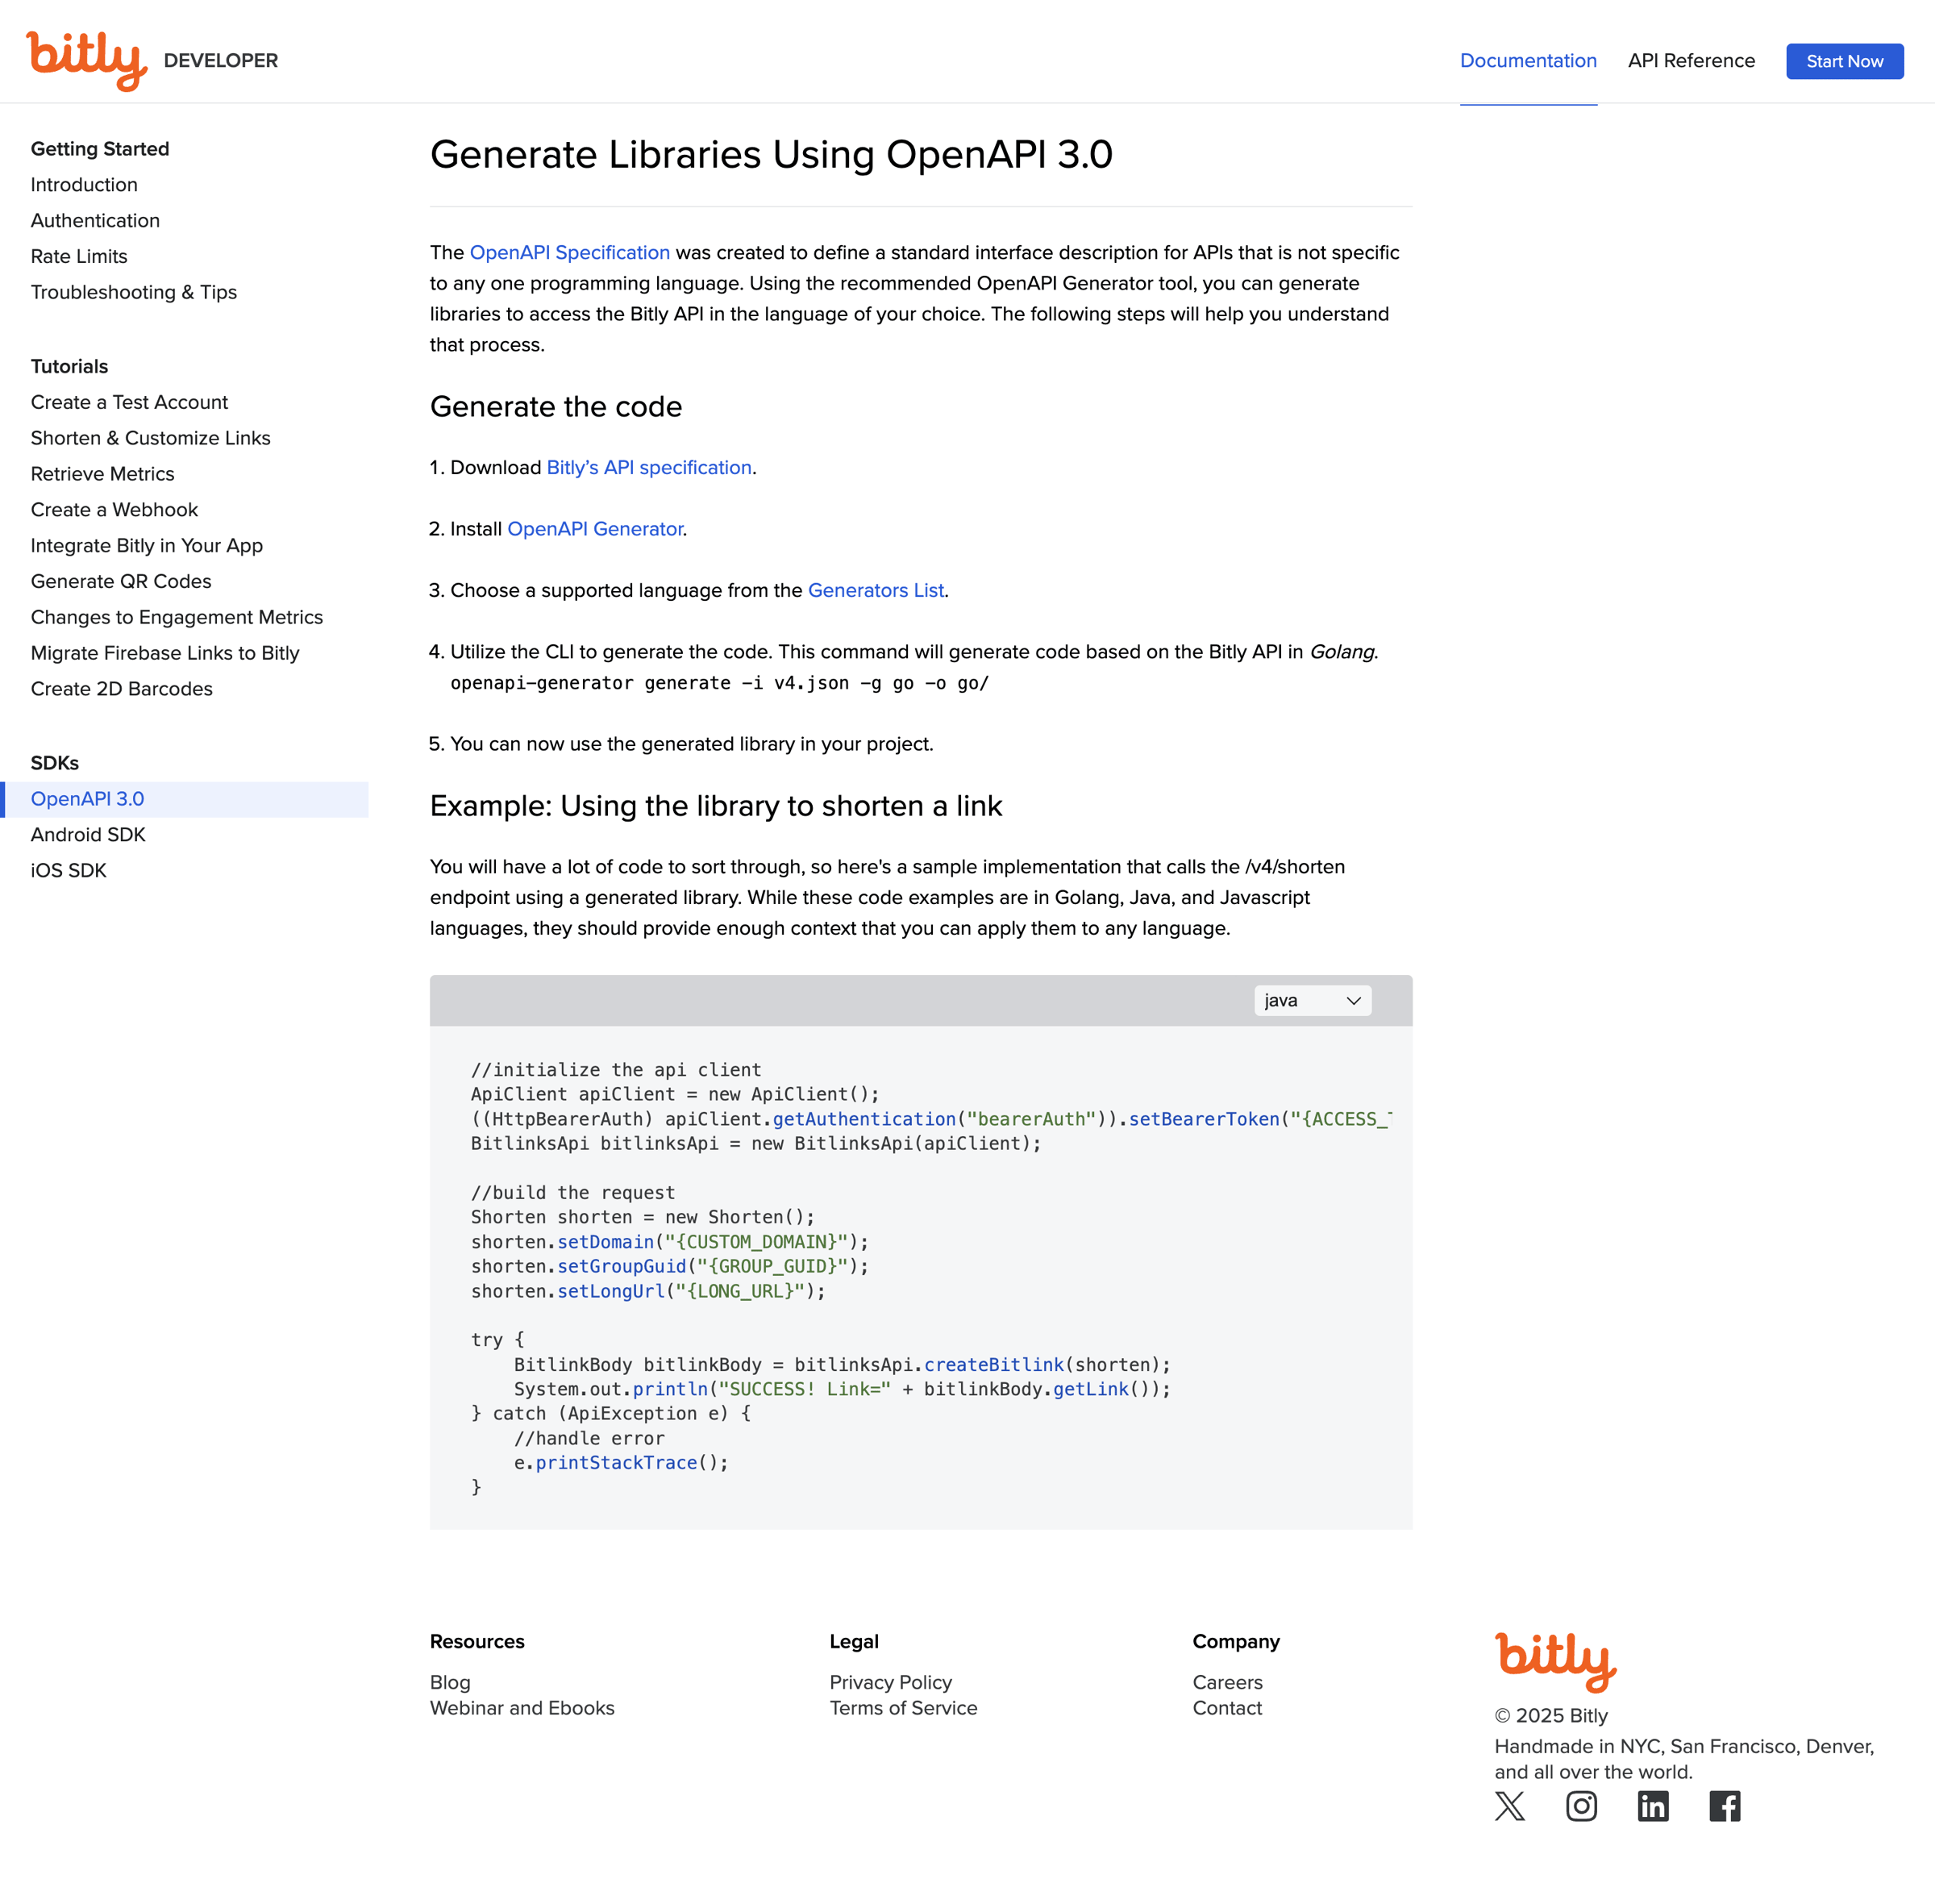The width and height of the screenshot is (1935, 1904).
Task: Click the Getting Started sidebar heading
Action: coord(100,149)
